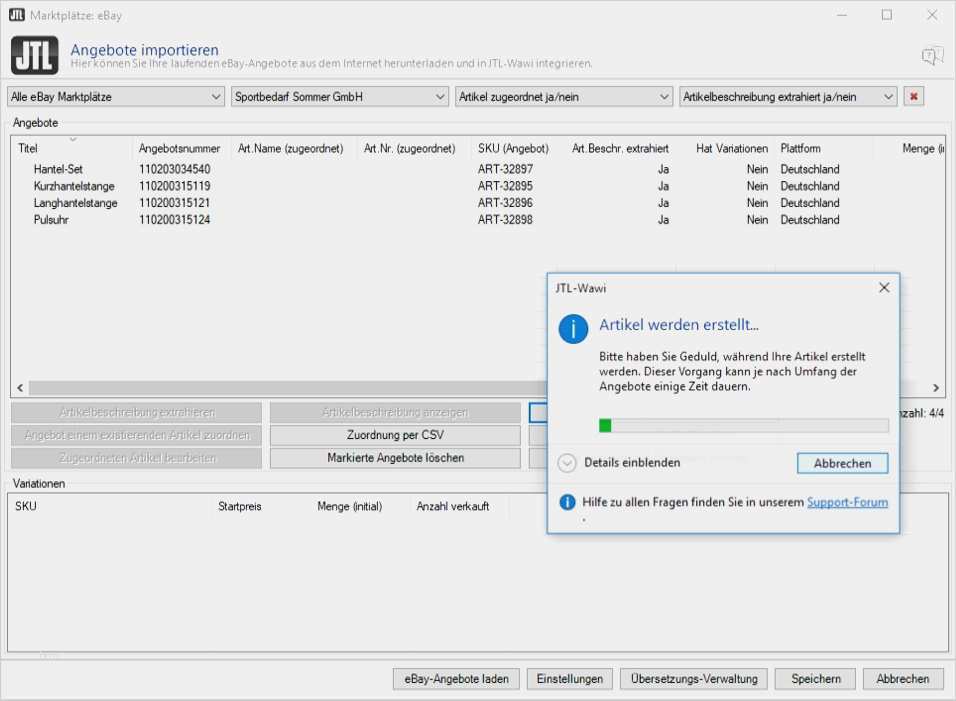956x701 pixels.
Task: Click the JTL app icon in the title bar
Action: pos(16,15)
